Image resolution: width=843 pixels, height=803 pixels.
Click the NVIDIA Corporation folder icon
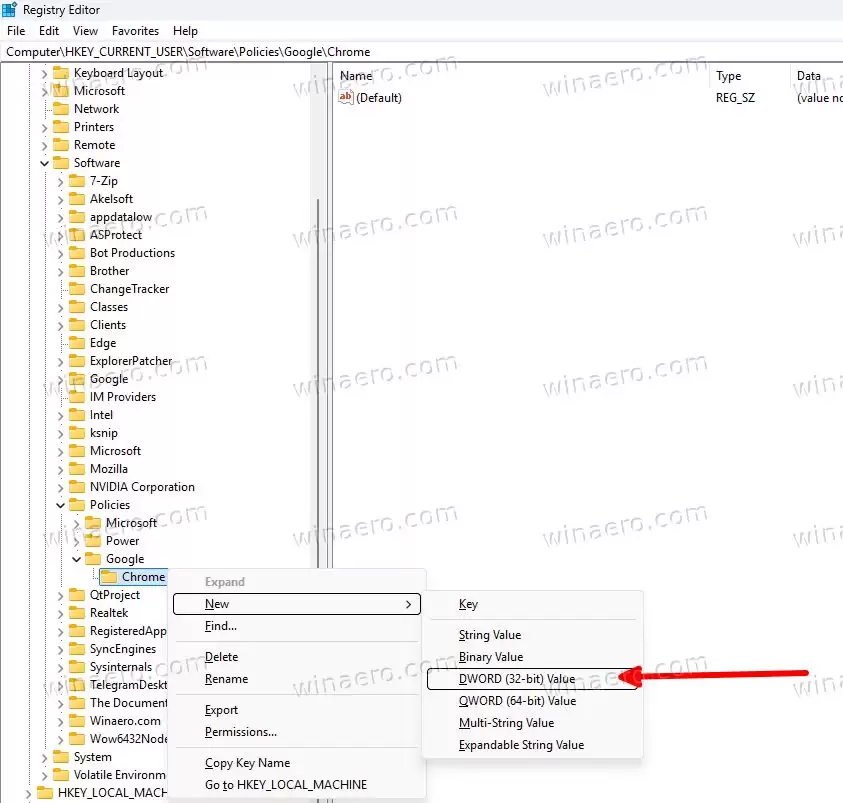(x=77, y=487)
